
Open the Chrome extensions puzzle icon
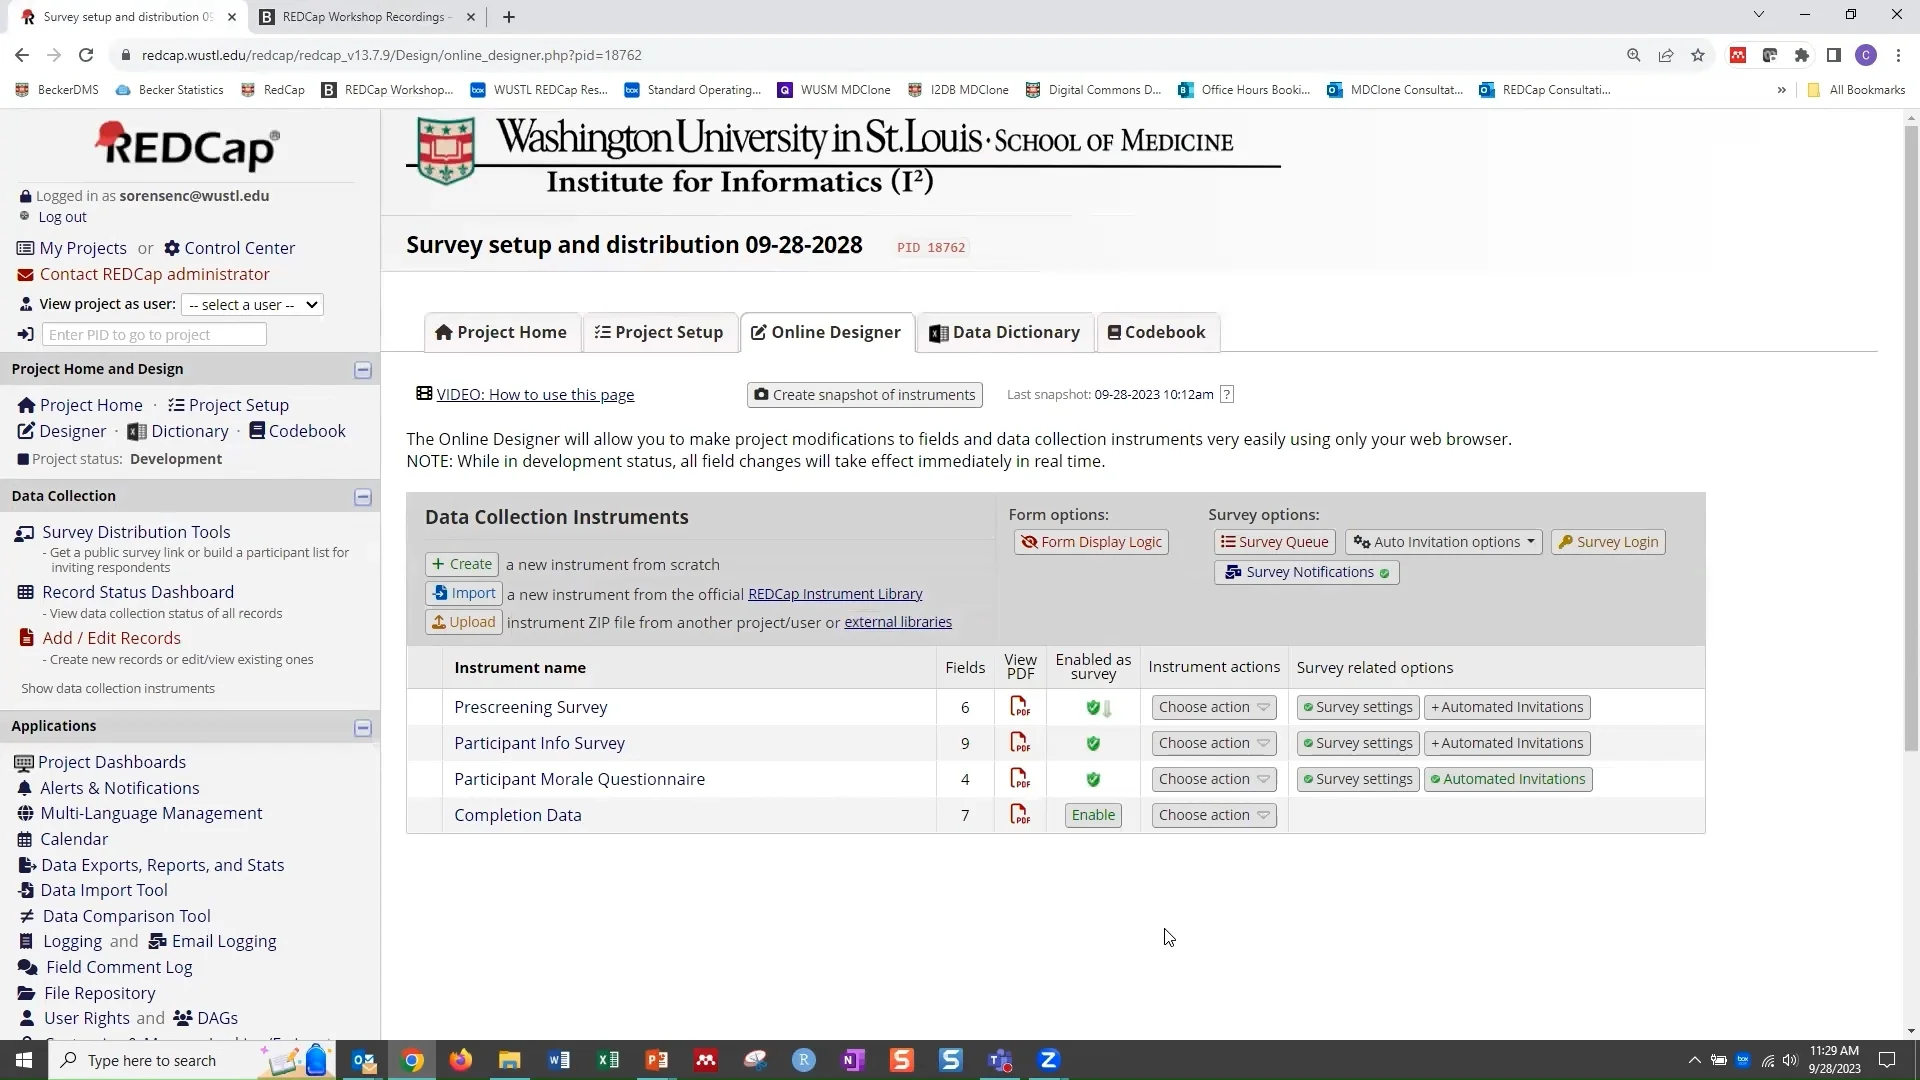point(1802,55)
